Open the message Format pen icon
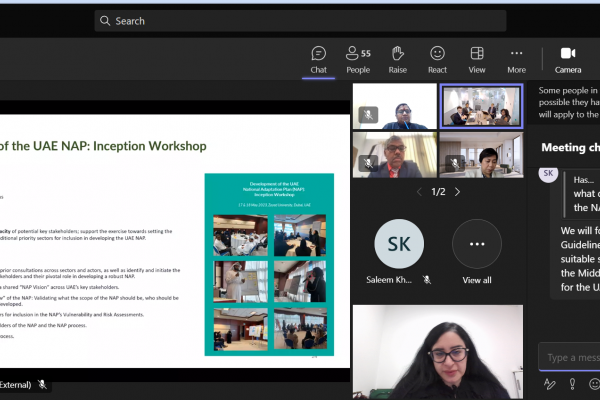Viewport: 600px width, 400px height. point(549,383)
